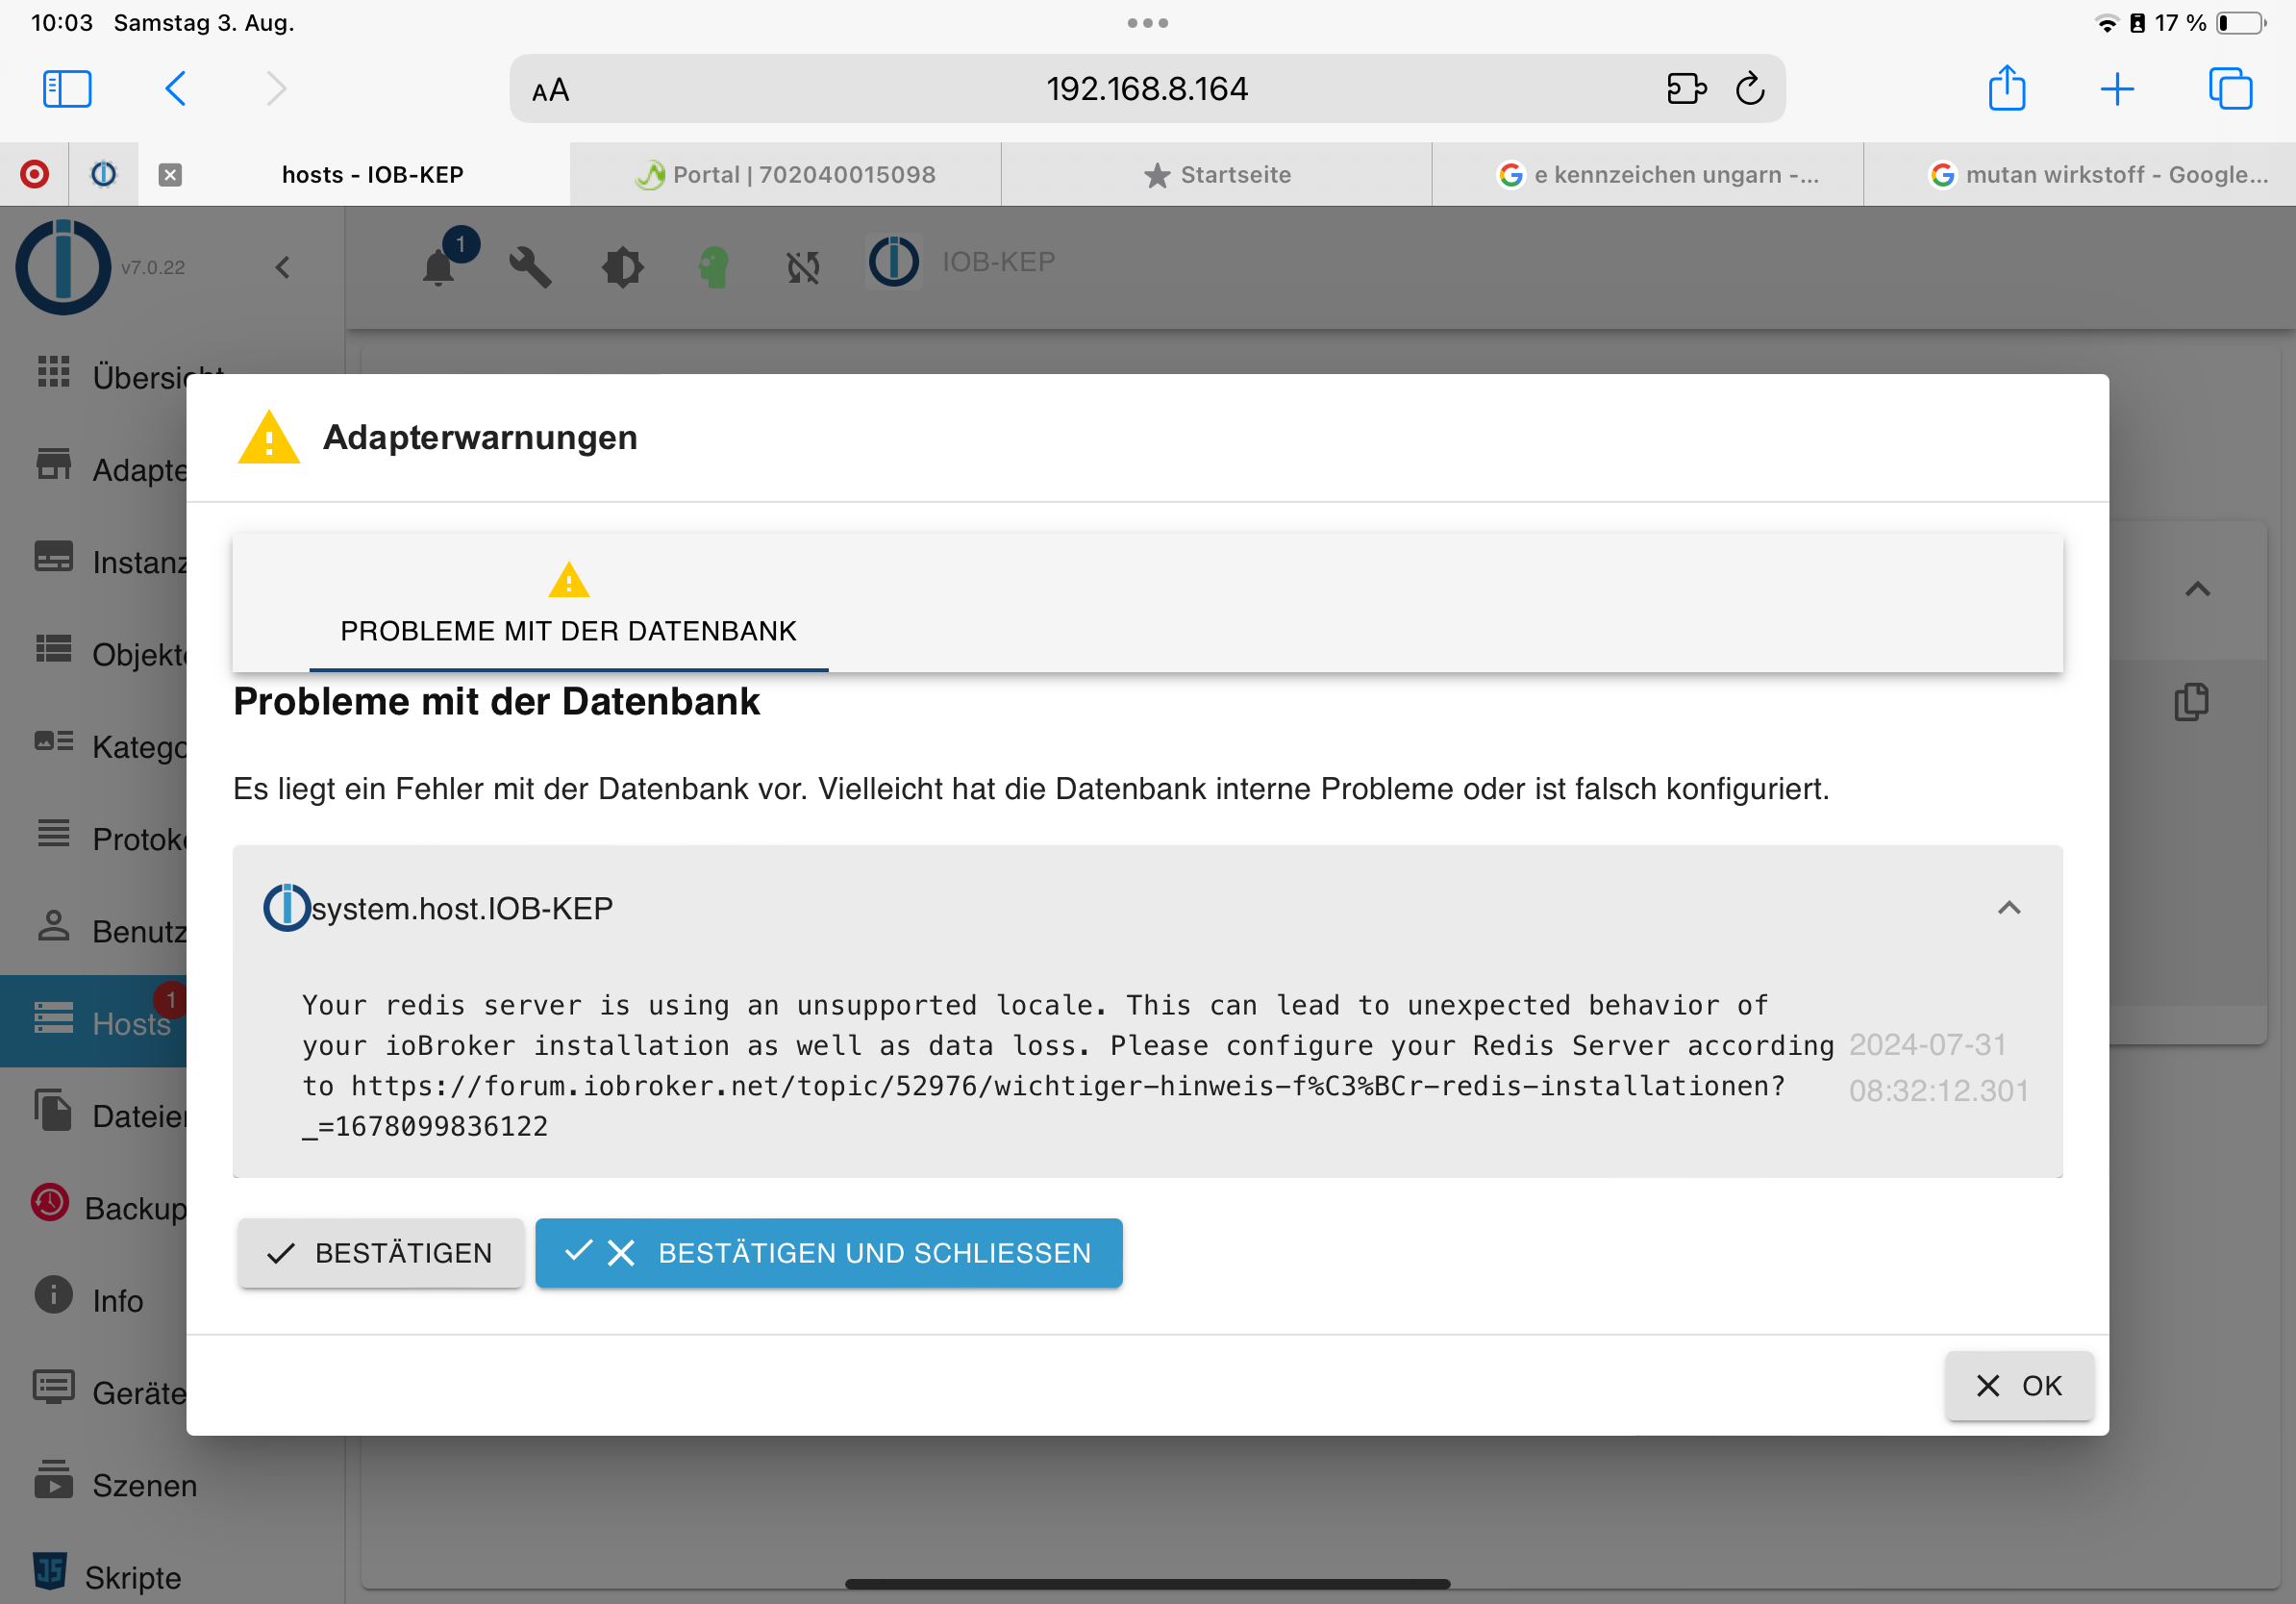Switch to the Startseite browser tab

pos(1216,175)
